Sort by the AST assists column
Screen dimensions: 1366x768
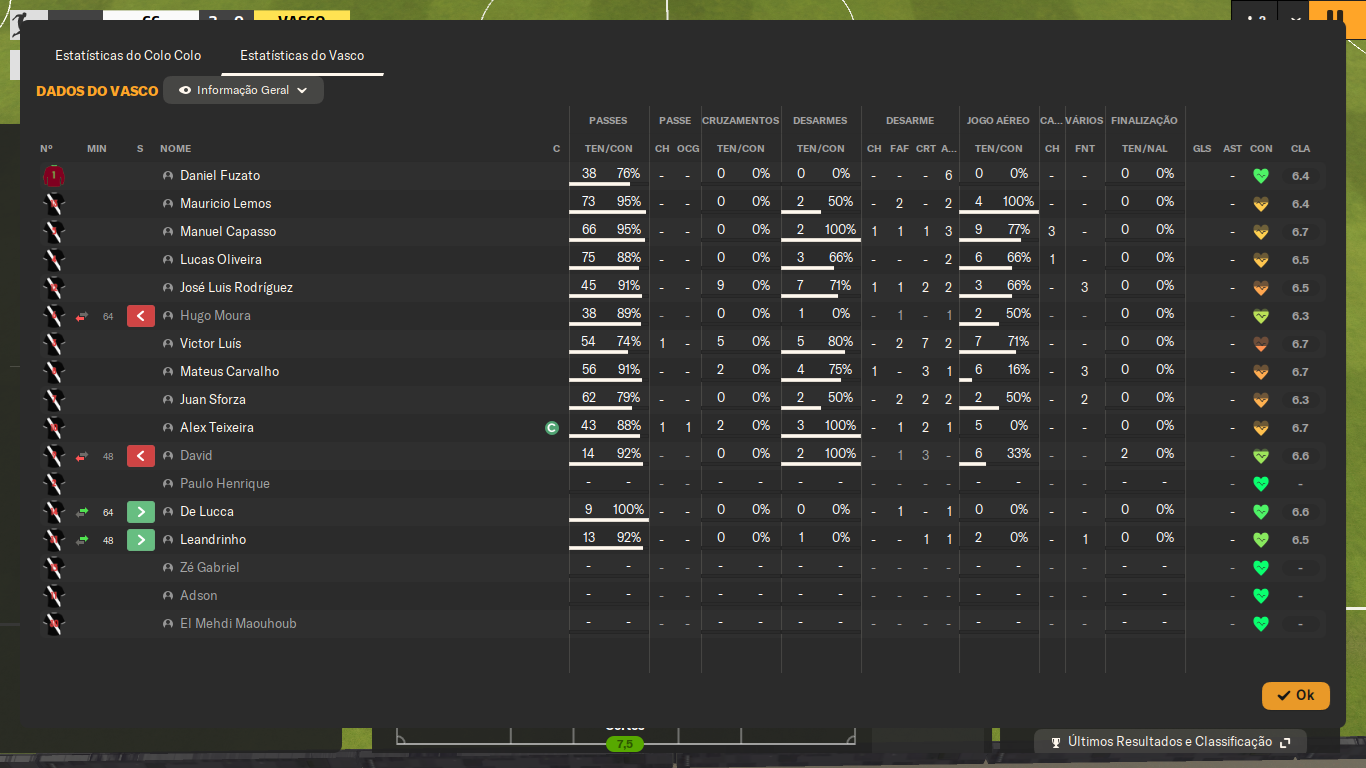point(1232,149)
